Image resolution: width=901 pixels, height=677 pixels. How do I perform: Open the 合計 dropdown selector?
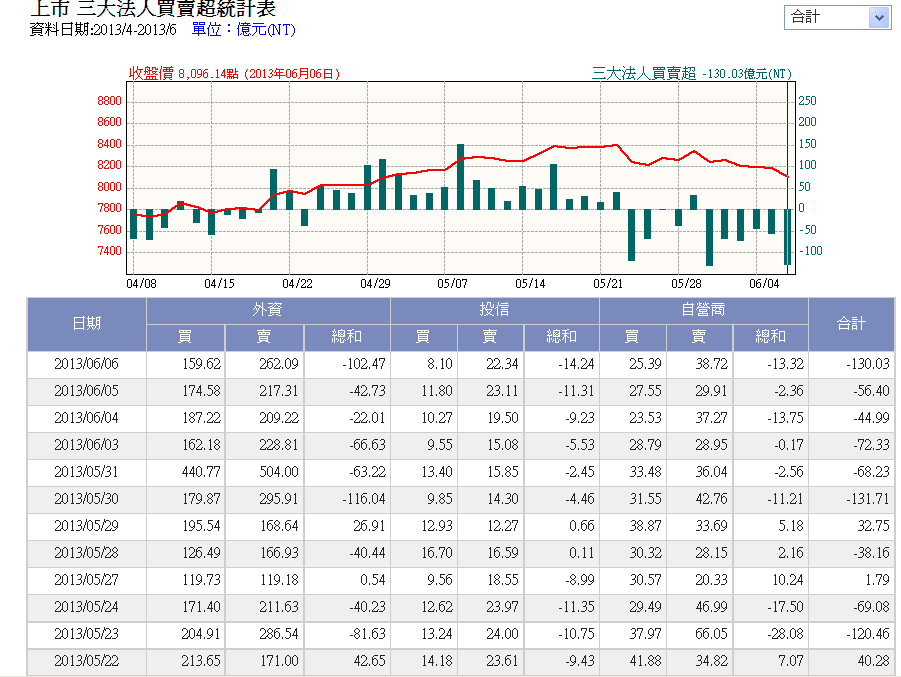(x=837, y=17)
